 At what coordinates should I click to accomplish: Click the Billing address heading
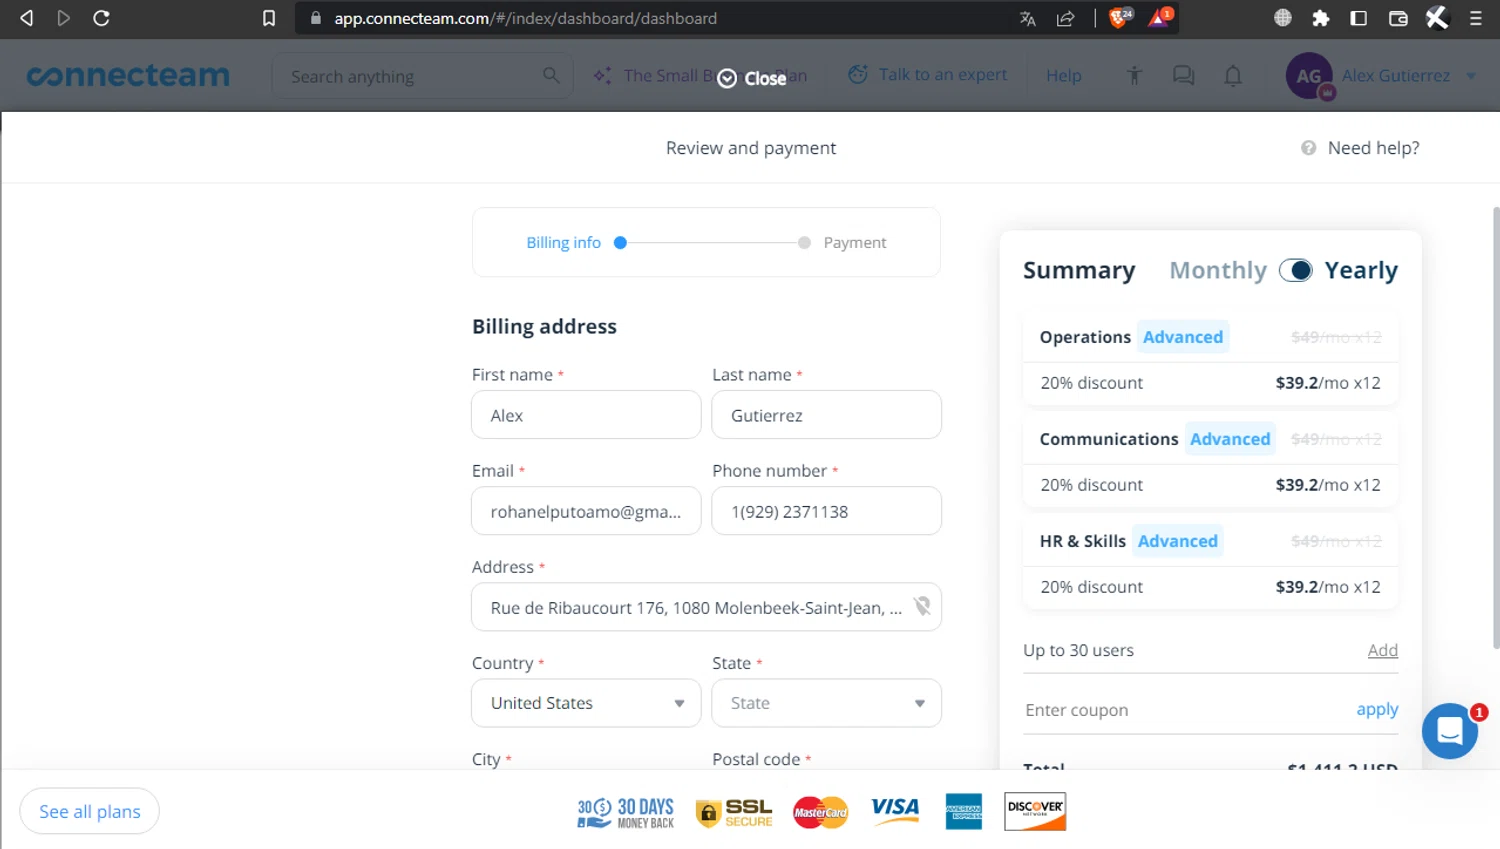(544, 327)
